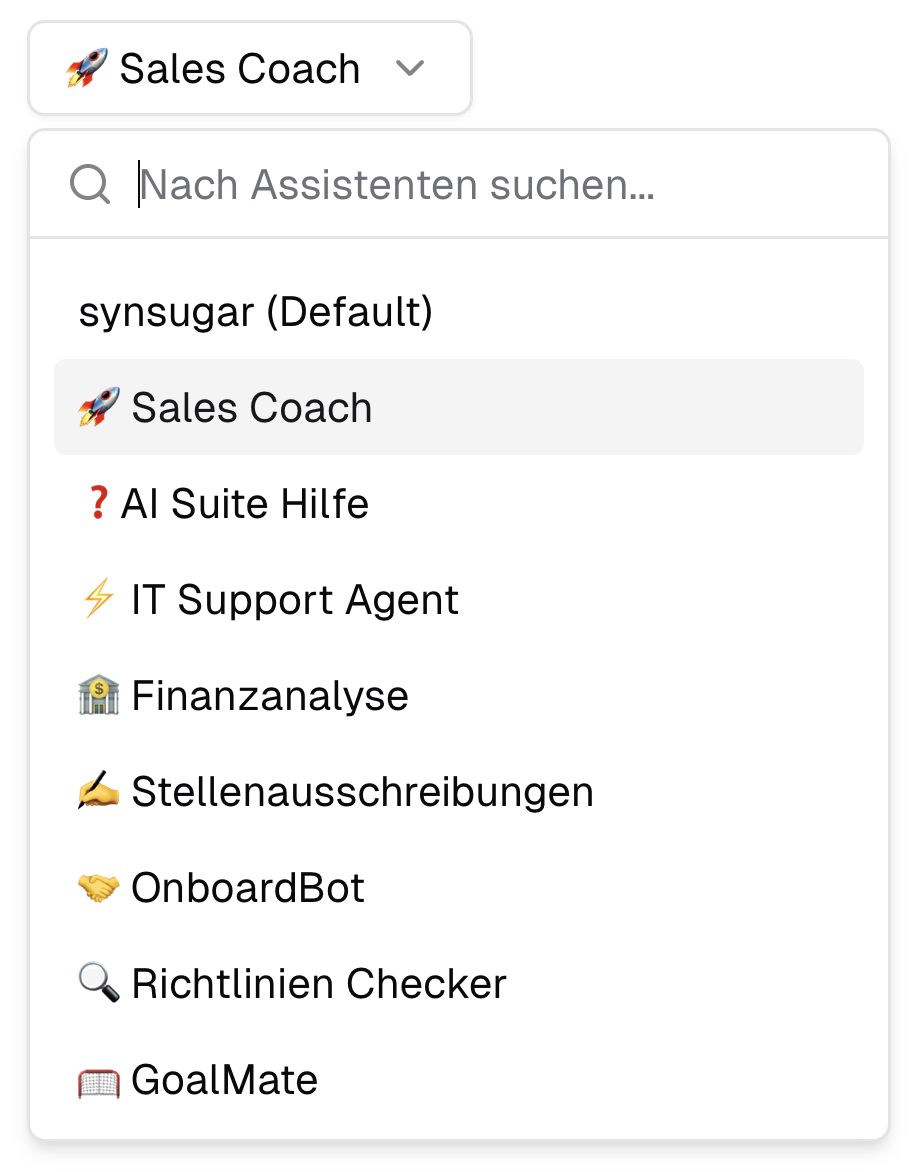This screenshot has width=924, height=1172.
Task: Choose AI Suite Hilfe from the list
Action: coord(244,503)
